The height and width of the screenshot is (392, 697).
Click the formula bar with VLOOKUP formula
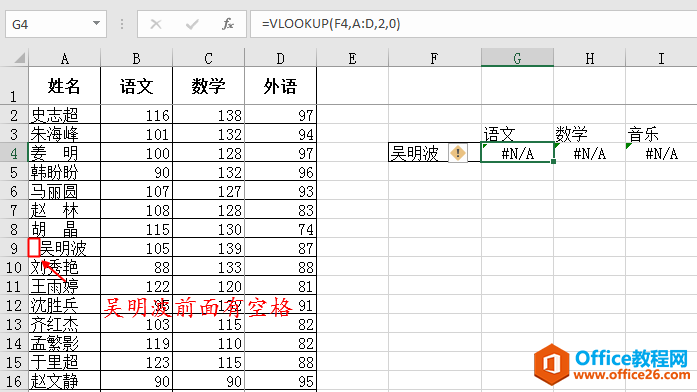tap(473, 24)
